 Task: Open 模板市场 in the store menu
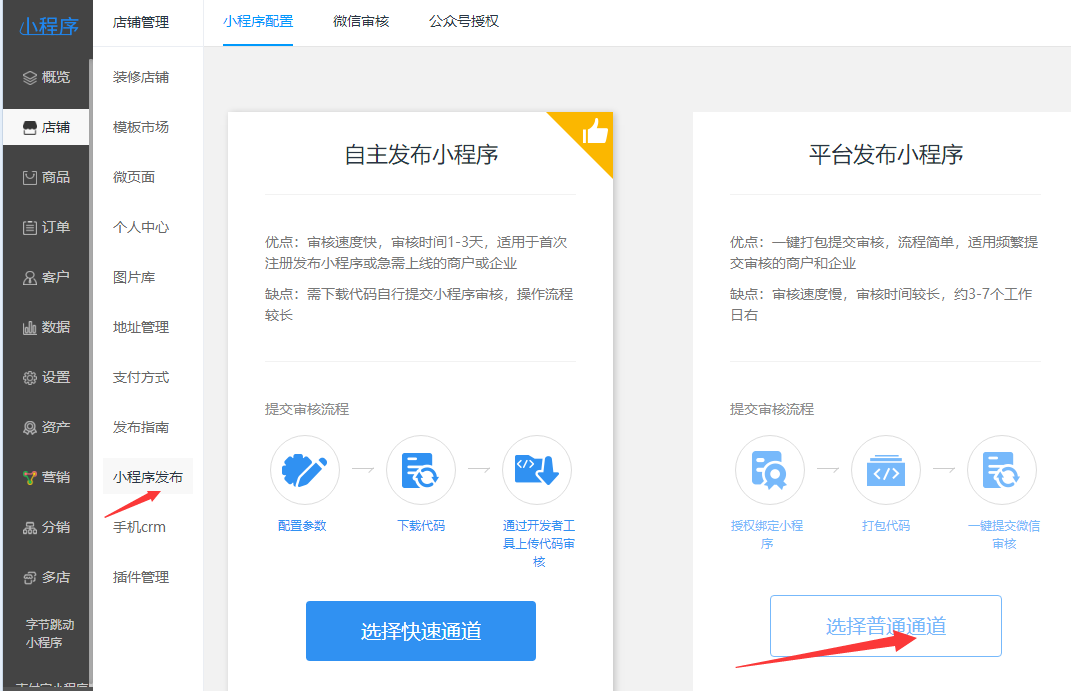141,127
